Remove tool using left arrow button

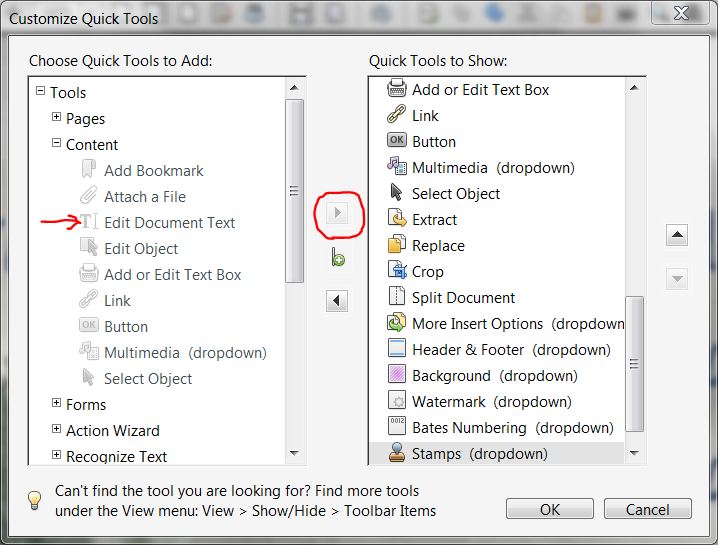point(337,301)
